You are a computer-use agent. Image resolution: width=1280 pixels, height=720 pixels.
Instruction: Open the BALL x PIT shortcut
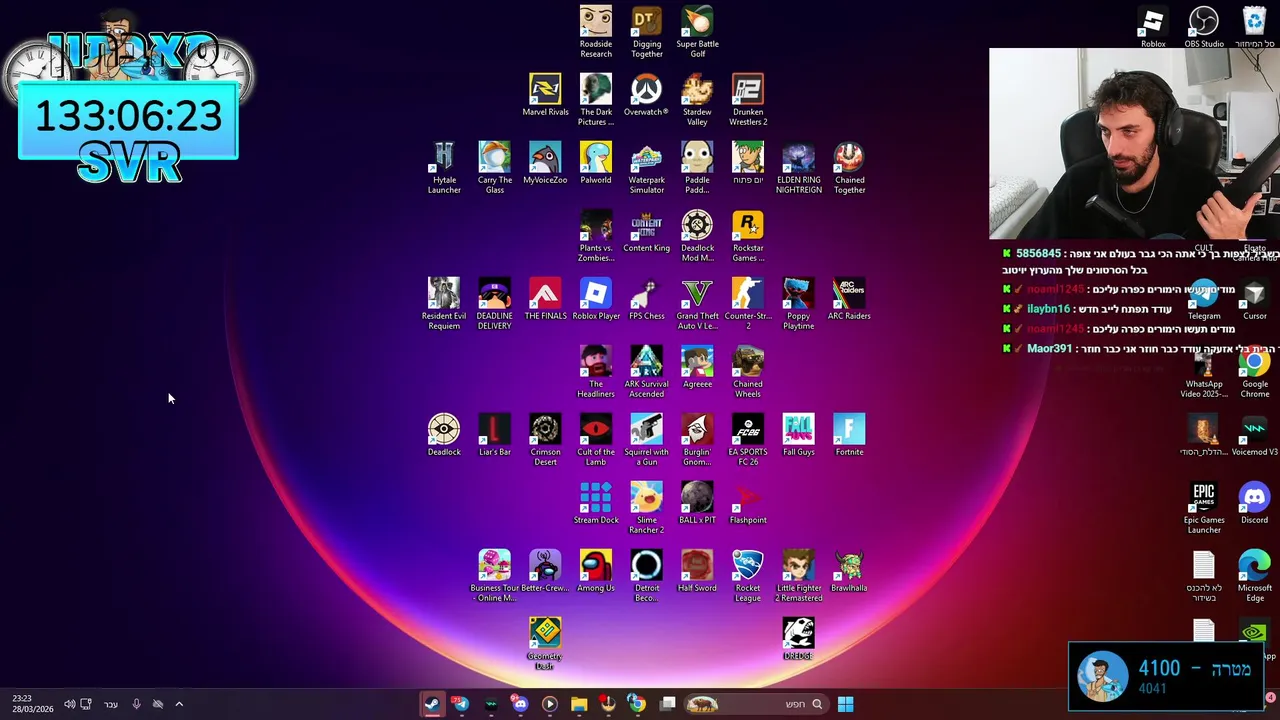[x=697, y=503]
